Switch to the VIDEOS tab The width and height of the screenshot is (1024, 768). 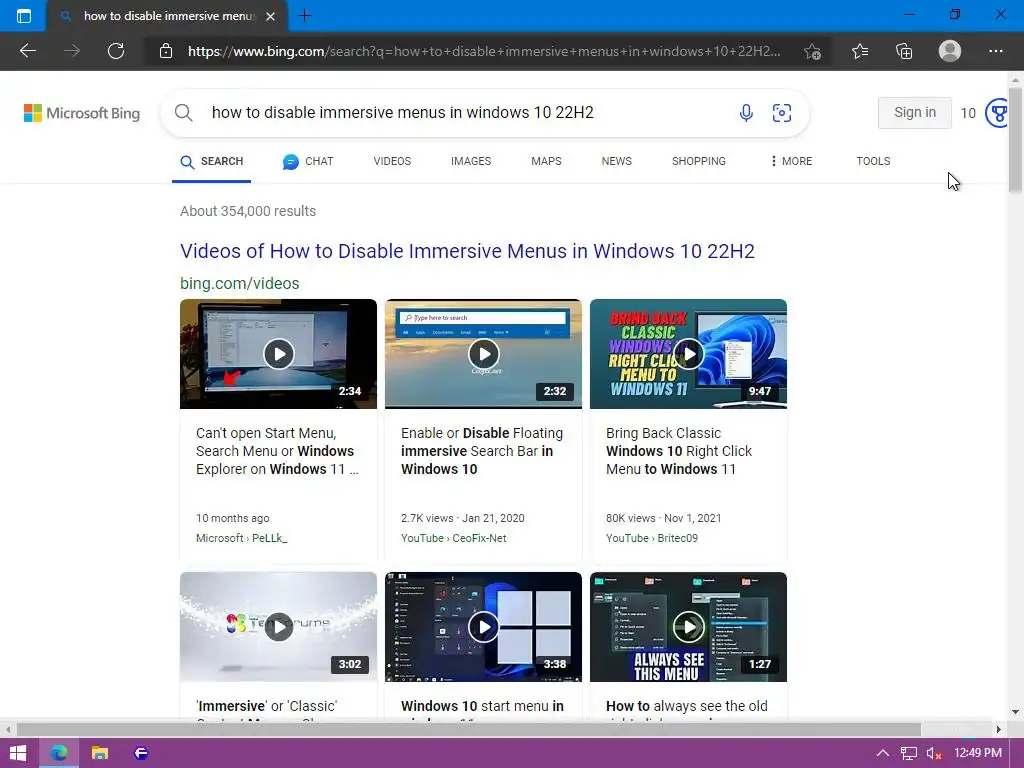392,161
